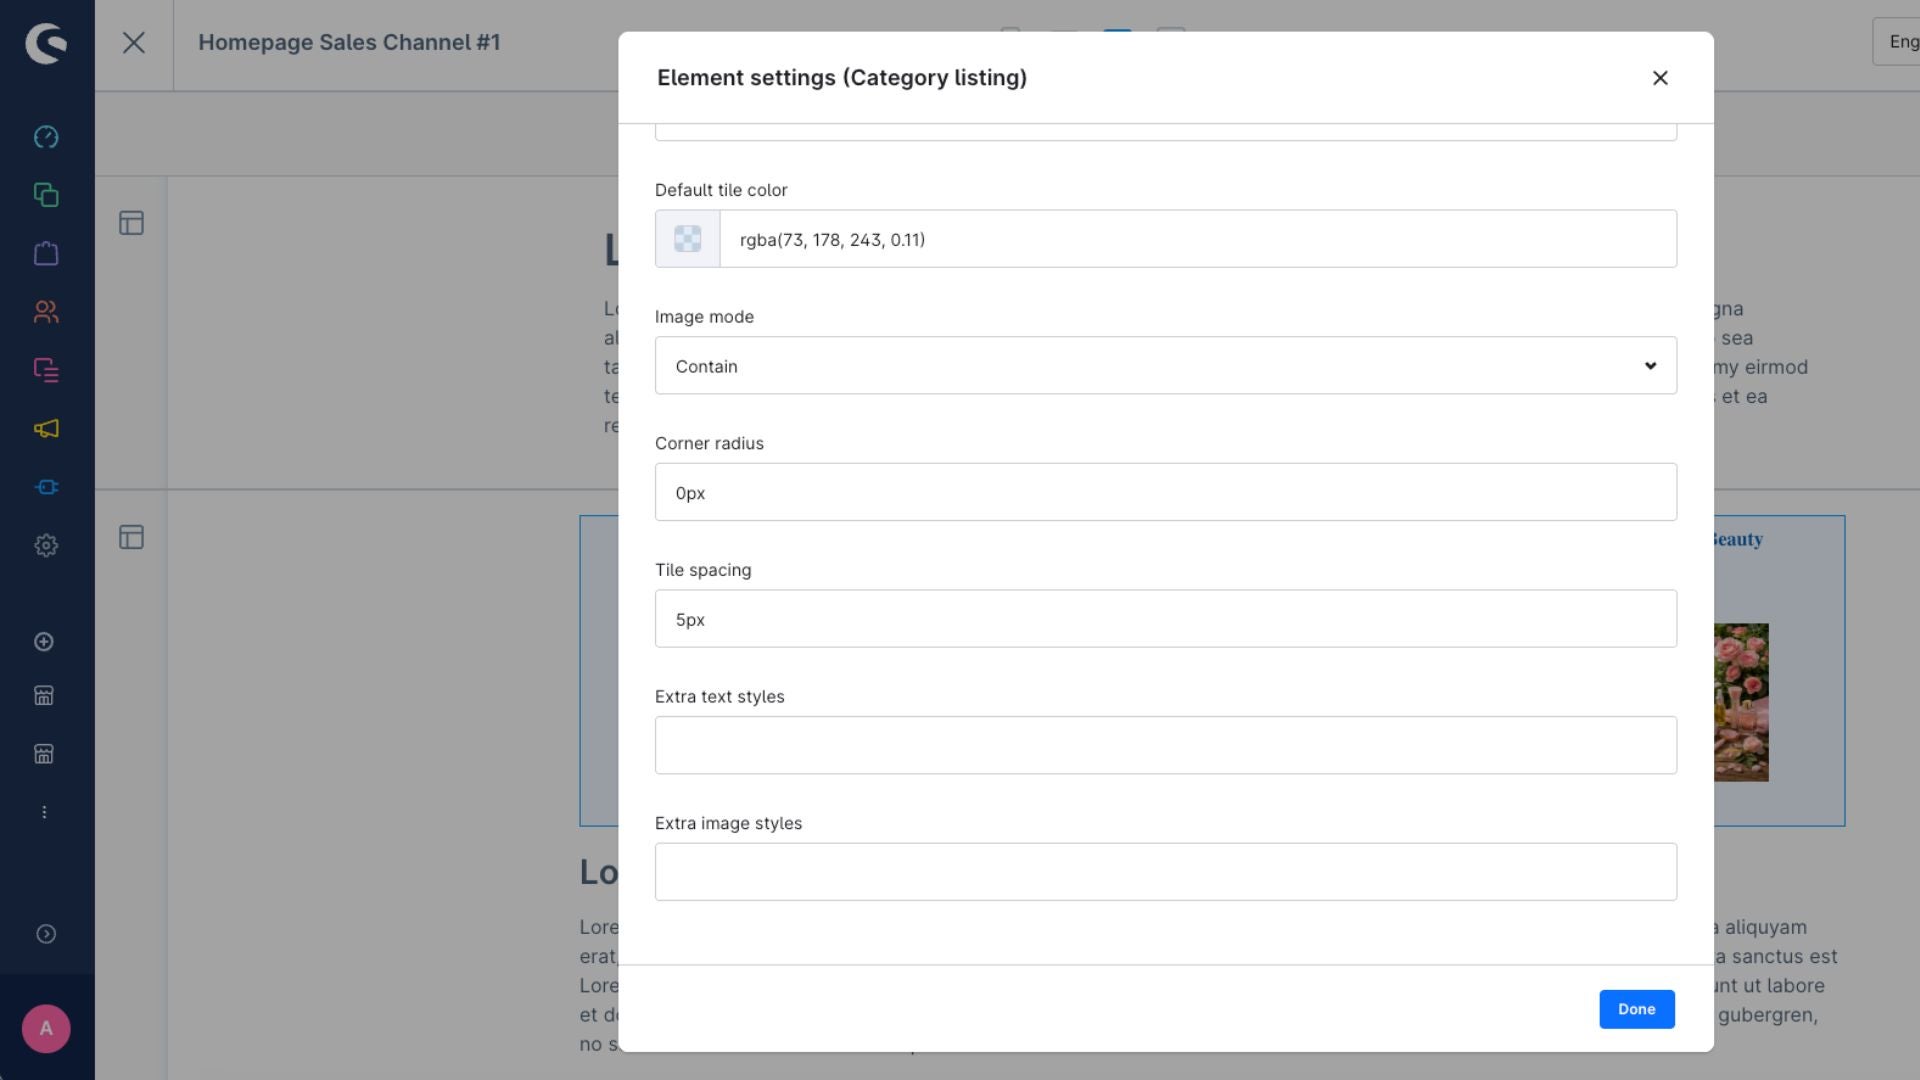
Task: Open the Extensions plug icon
Action: [x=46, y=487]
